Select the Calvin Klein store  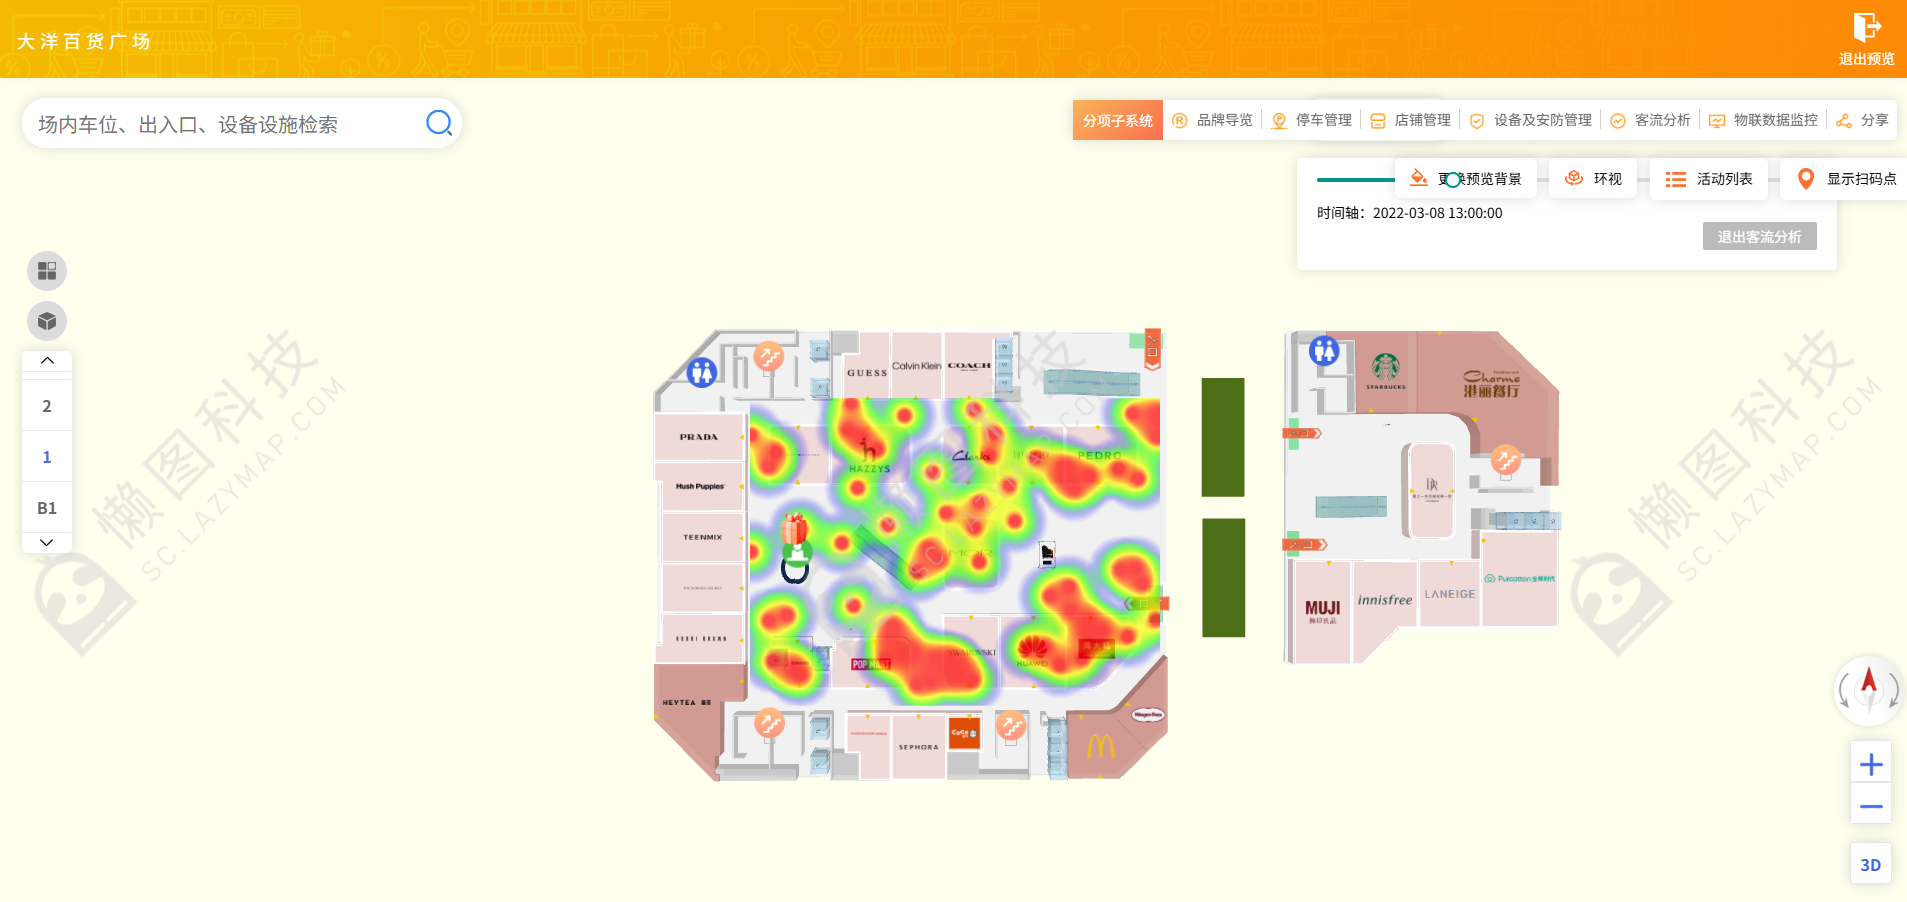point(917,366)
